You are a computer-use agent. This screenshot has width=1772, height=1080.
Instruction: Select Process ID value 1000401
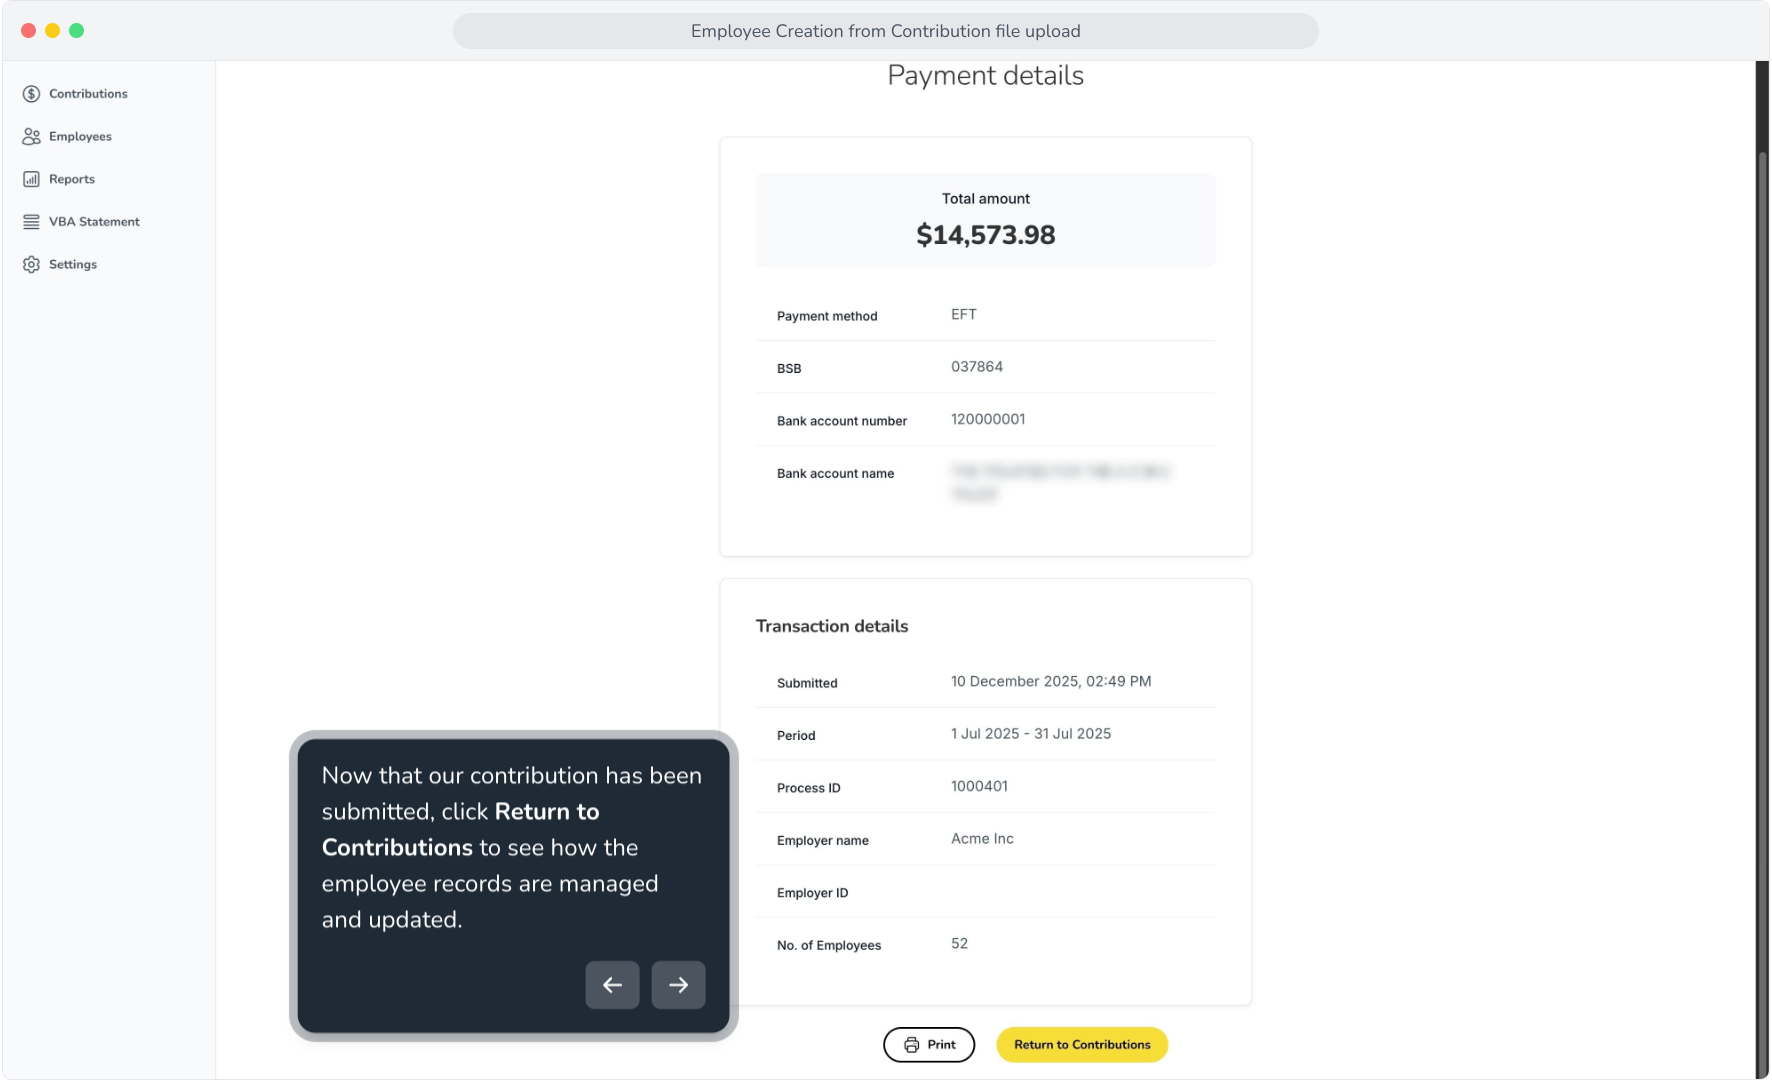[x=979, y=786]
